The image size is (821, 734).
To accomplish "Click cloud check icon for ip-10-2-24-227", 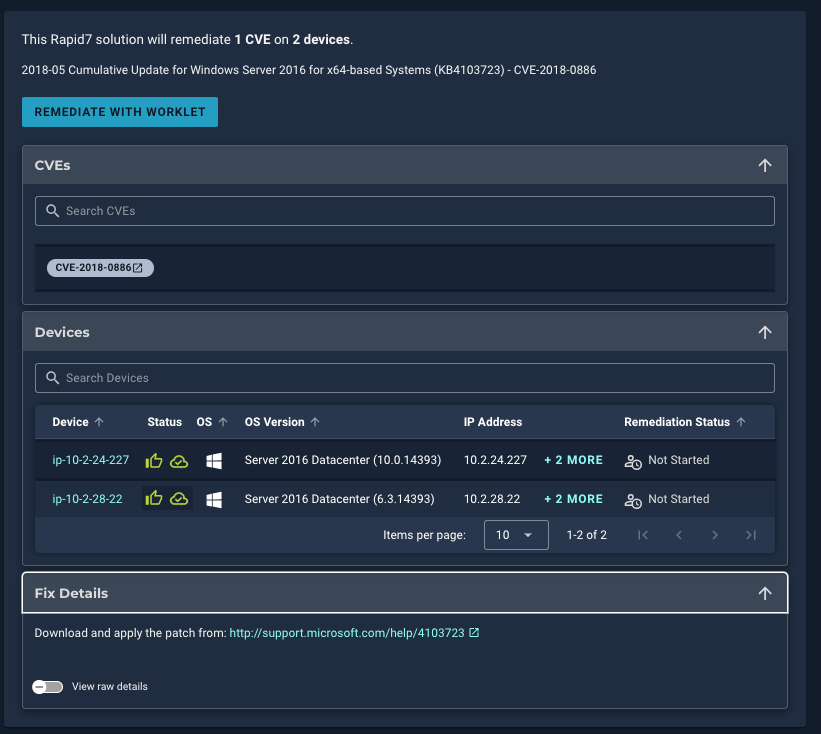I will pyautogui.click(x=179, y=461).
